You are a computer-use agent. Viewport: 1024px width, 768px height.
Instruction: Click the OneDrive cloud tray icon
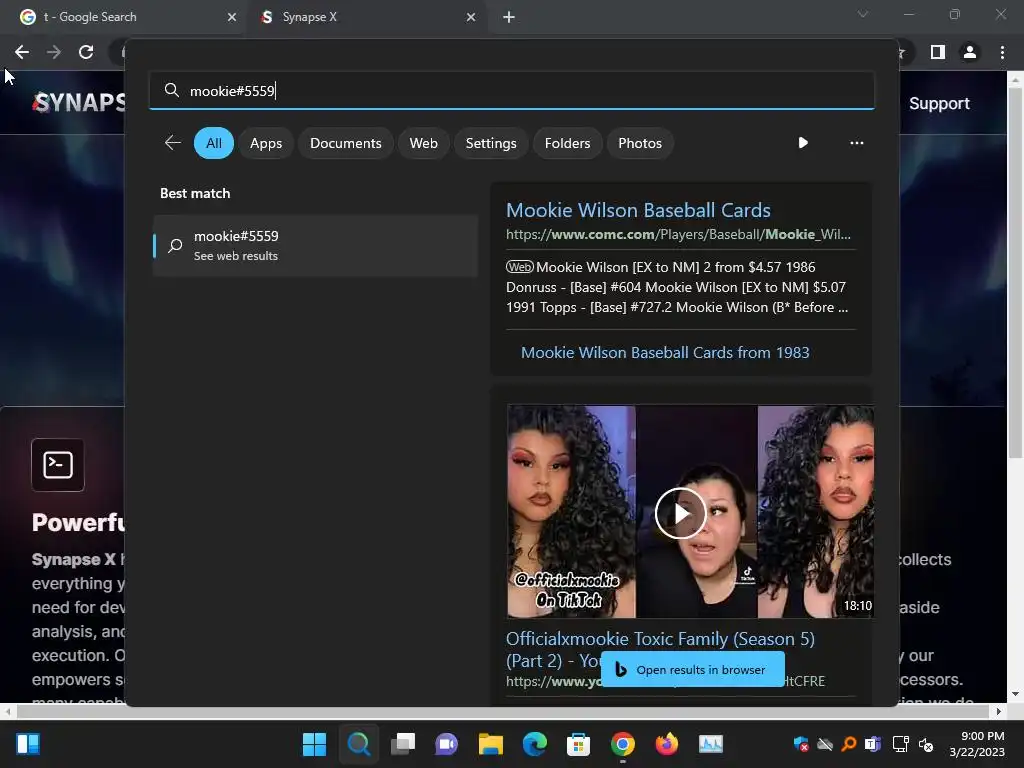(x=825, y=744)
